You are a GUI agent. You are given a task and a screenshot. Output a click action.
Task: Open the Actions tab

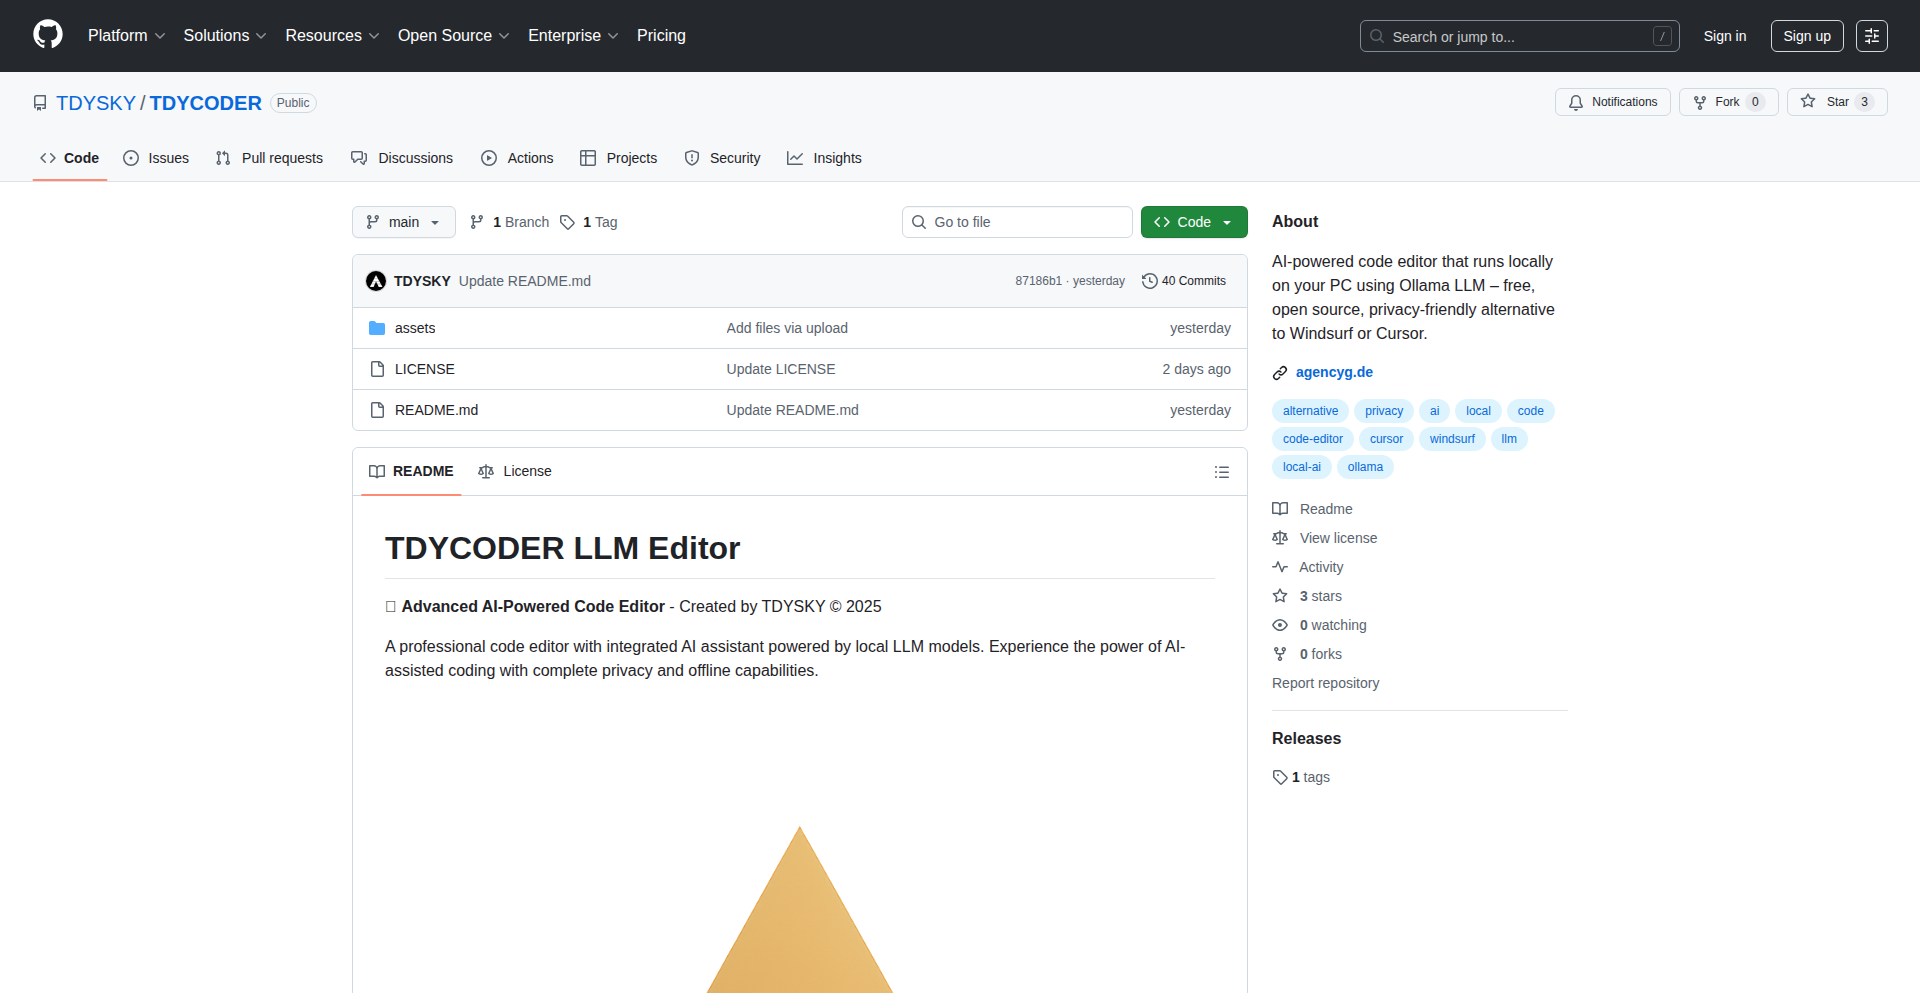(x=517, y=158)
